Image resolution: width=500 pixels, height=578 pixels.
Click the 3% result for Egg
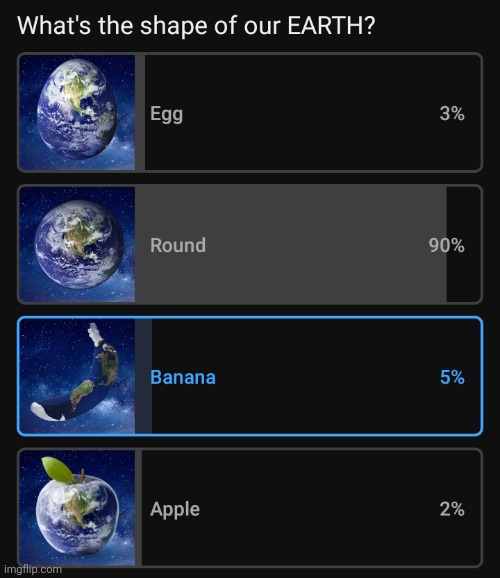tap(452, 113)
